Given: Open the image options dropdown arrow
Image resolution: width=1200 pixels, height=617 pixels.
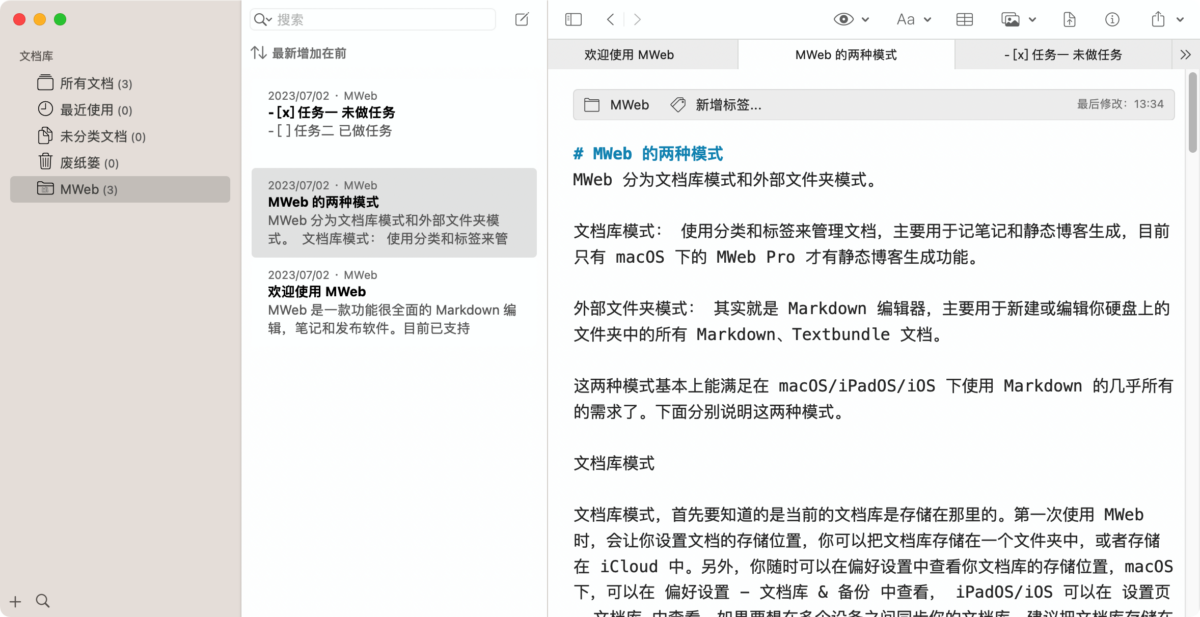Looking at the screenshot, I should click(1032, 19).
